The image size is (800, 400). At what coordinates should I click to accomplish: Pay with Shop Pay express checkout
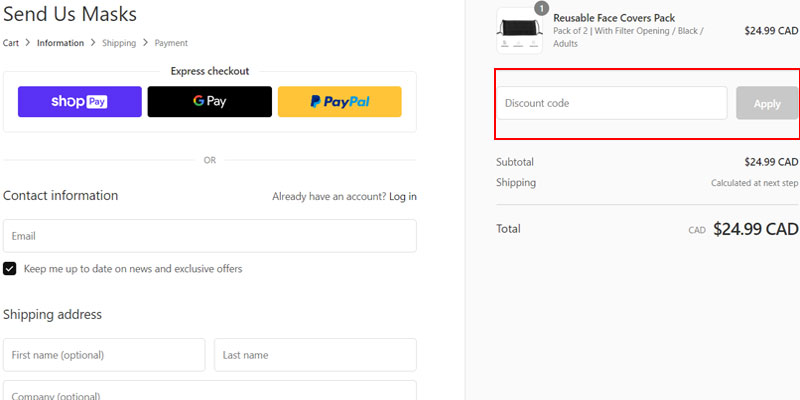[79, 101]
